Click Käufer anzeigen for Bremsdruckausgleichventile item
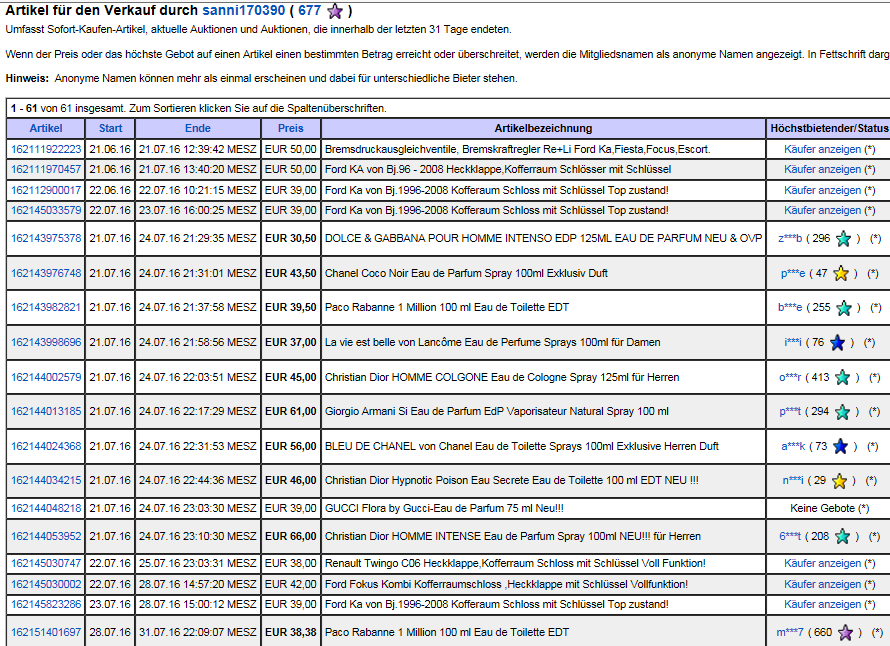 [x=822, y=149]
